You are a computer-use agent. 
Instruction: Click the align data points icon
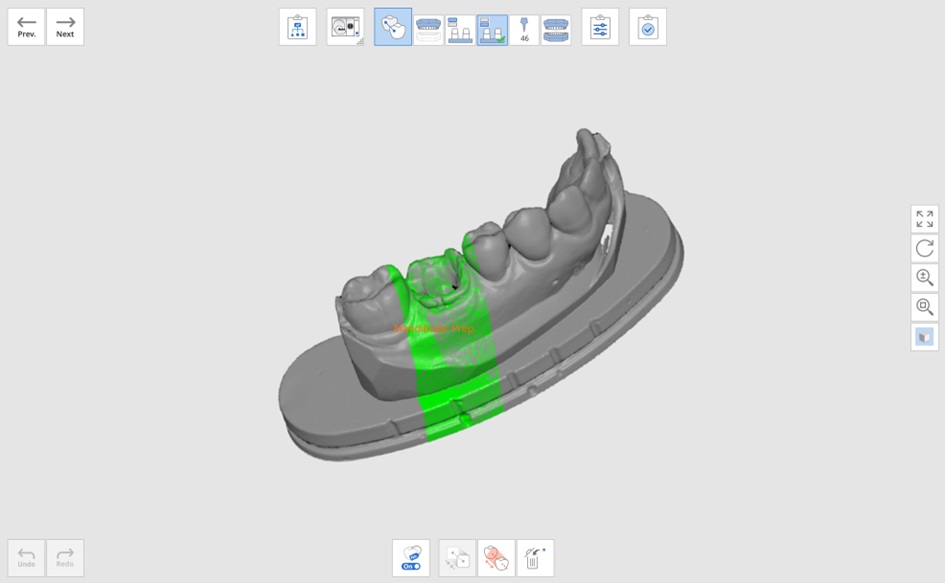click(457, 558)
